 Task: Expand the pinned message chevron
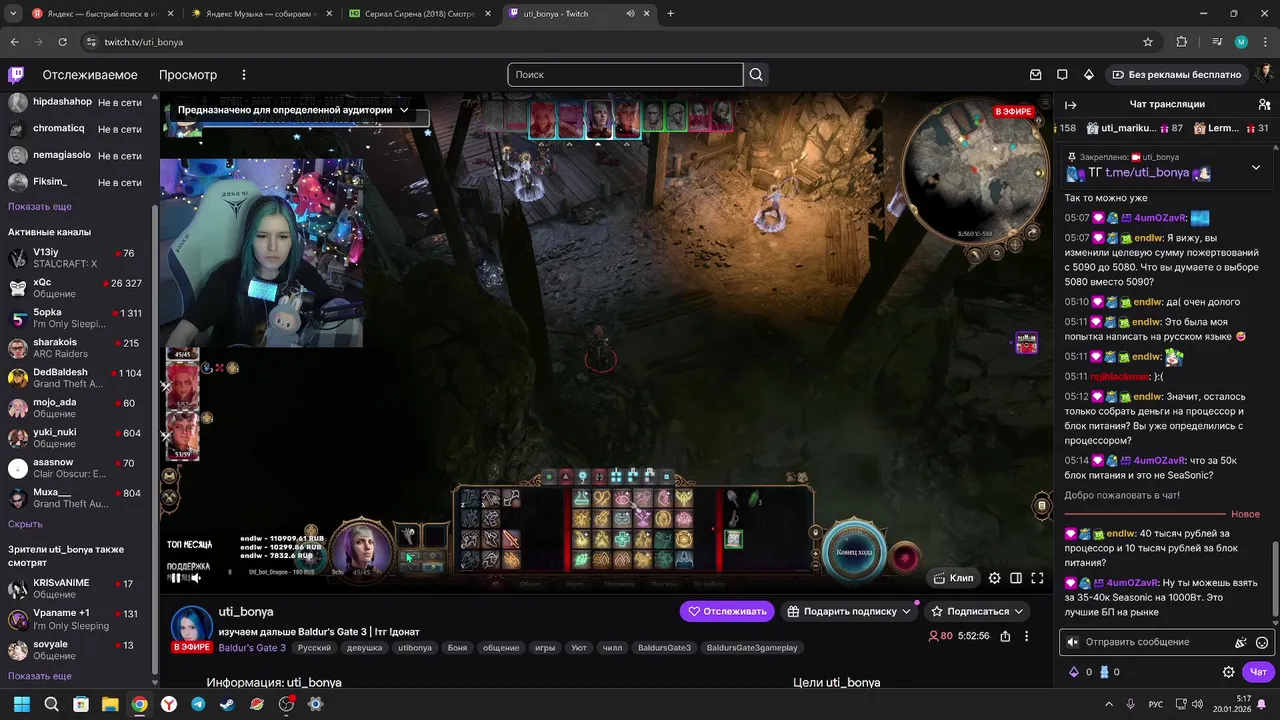tap(1256, 167)
